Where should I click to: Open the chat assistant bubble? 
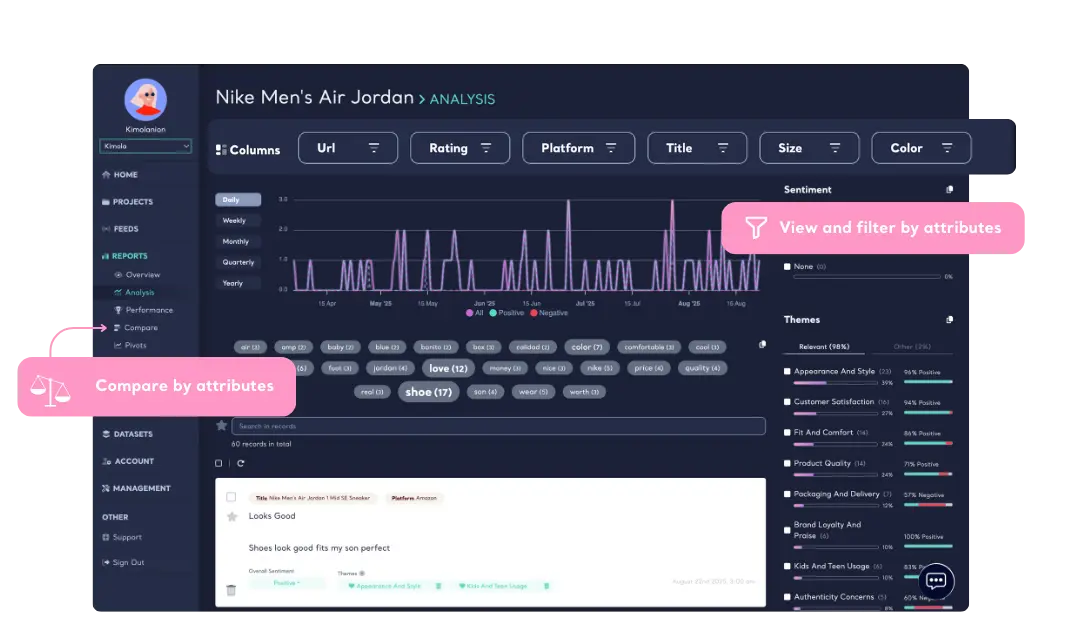pos(935,581)
